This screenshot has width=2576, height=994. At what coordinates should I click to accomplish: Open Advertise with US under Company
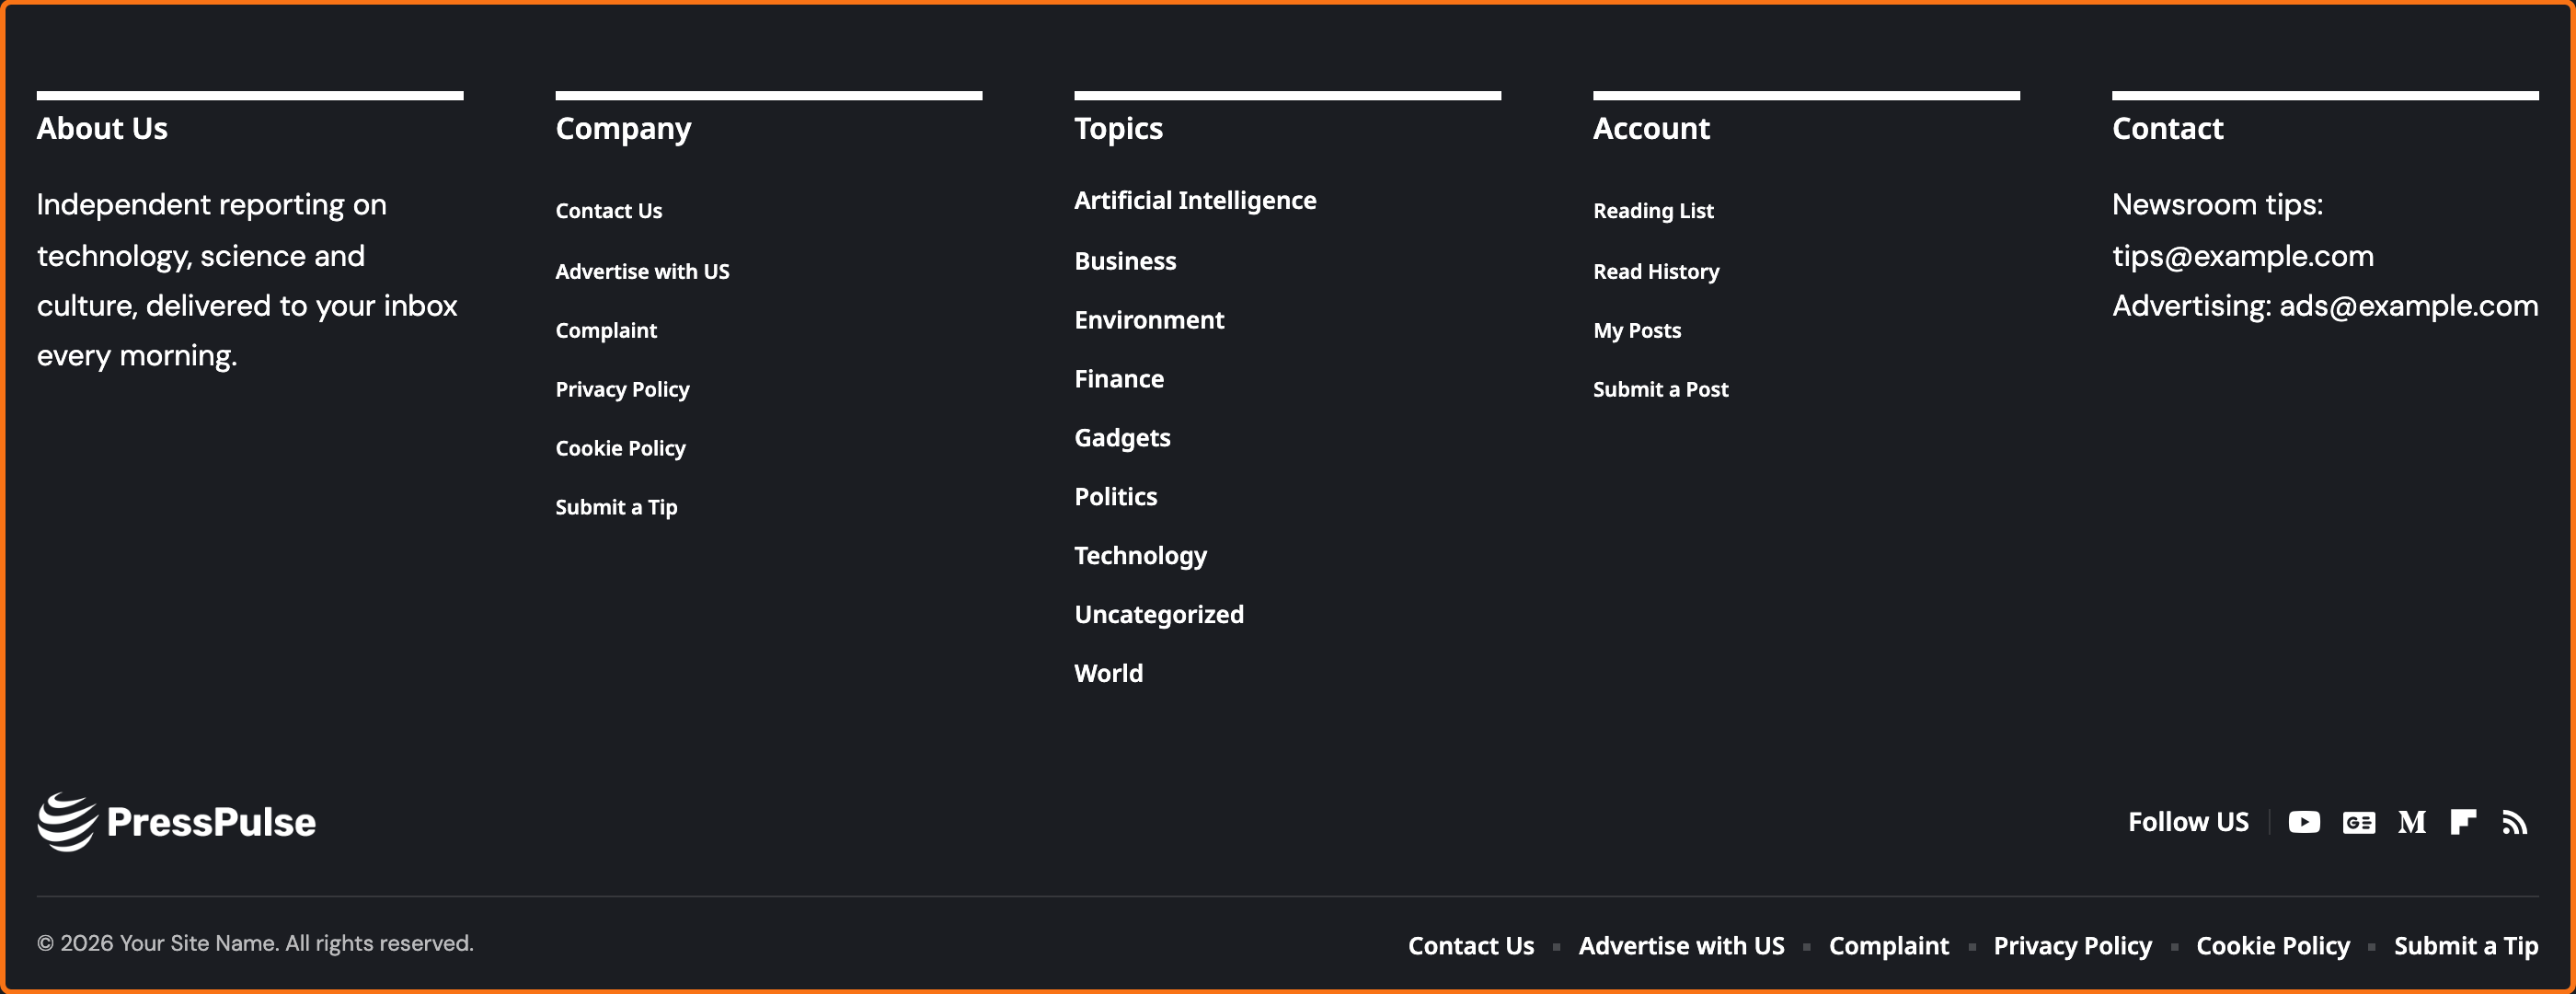click(x=642, y=271)
